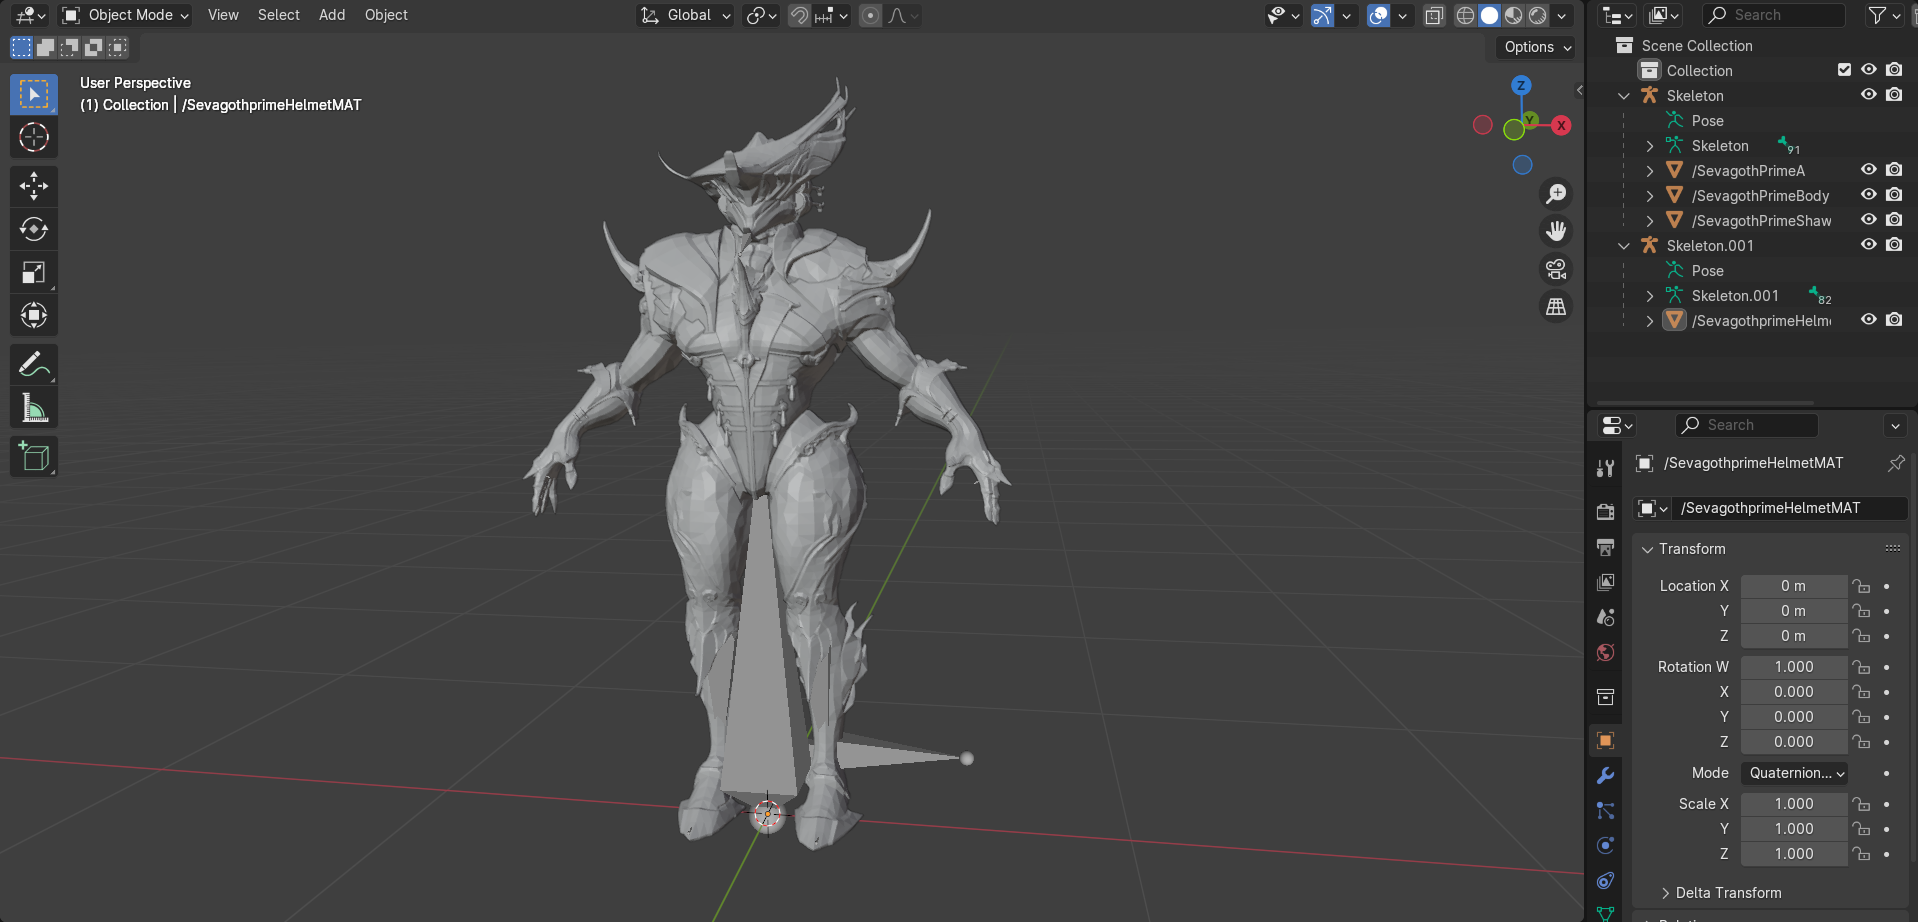The width and height of the screenshot is (1918, 922).
Task: Collapse the Skeleton.001 tree item
Action: [1624, 246]
